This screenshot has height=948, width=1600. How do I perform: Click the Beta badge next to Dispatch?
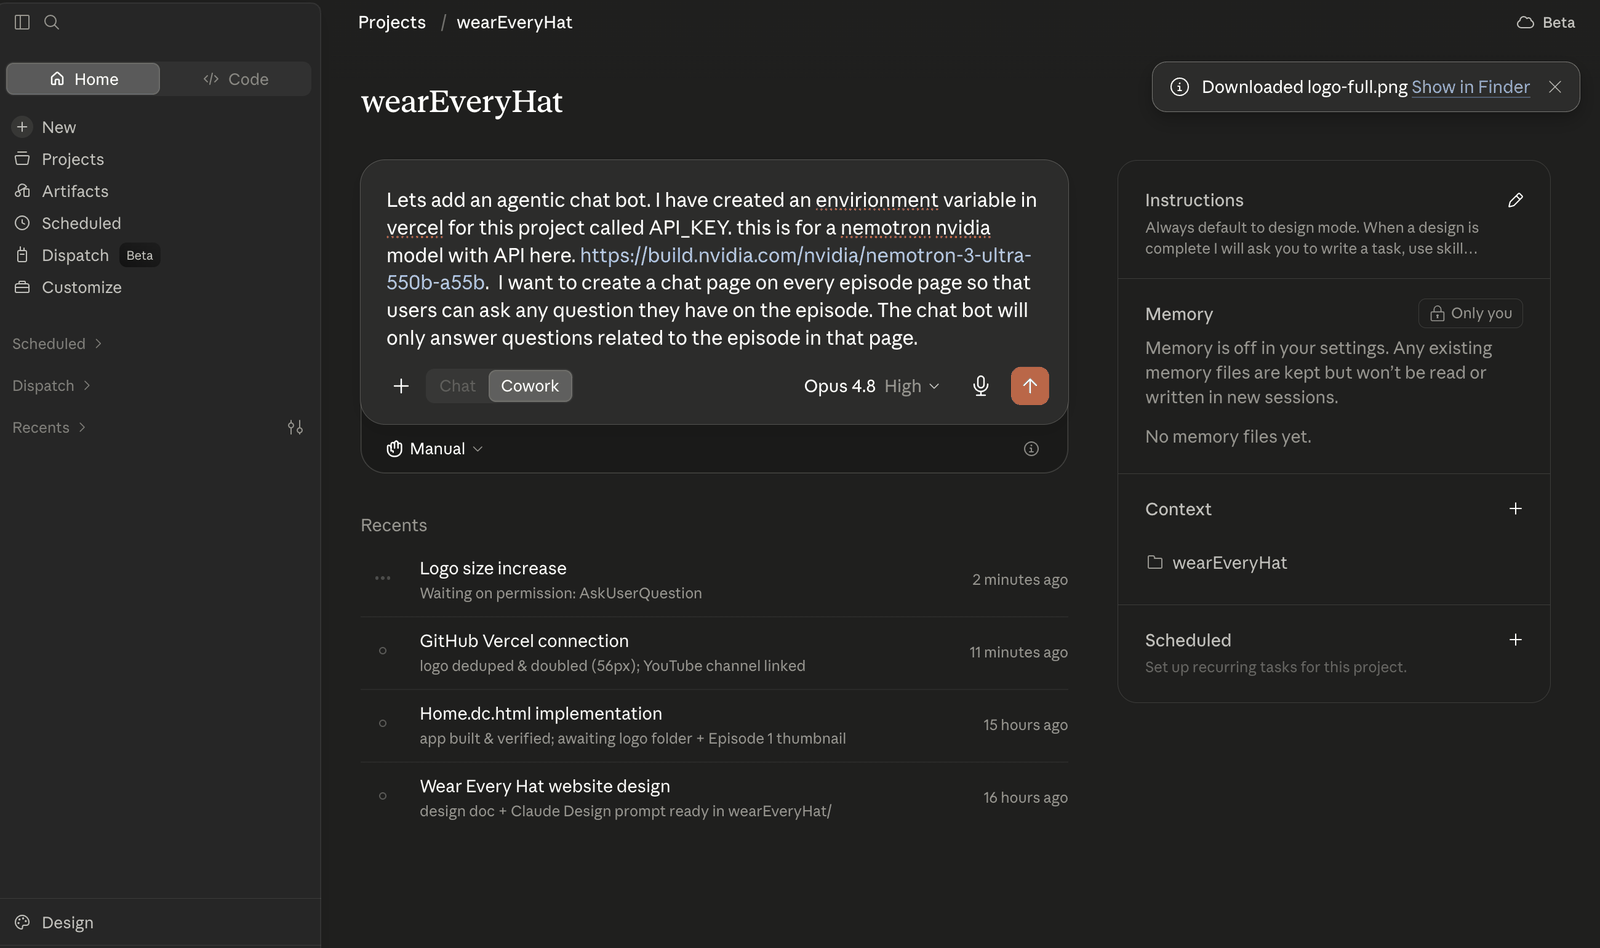[x=140, y=255]
